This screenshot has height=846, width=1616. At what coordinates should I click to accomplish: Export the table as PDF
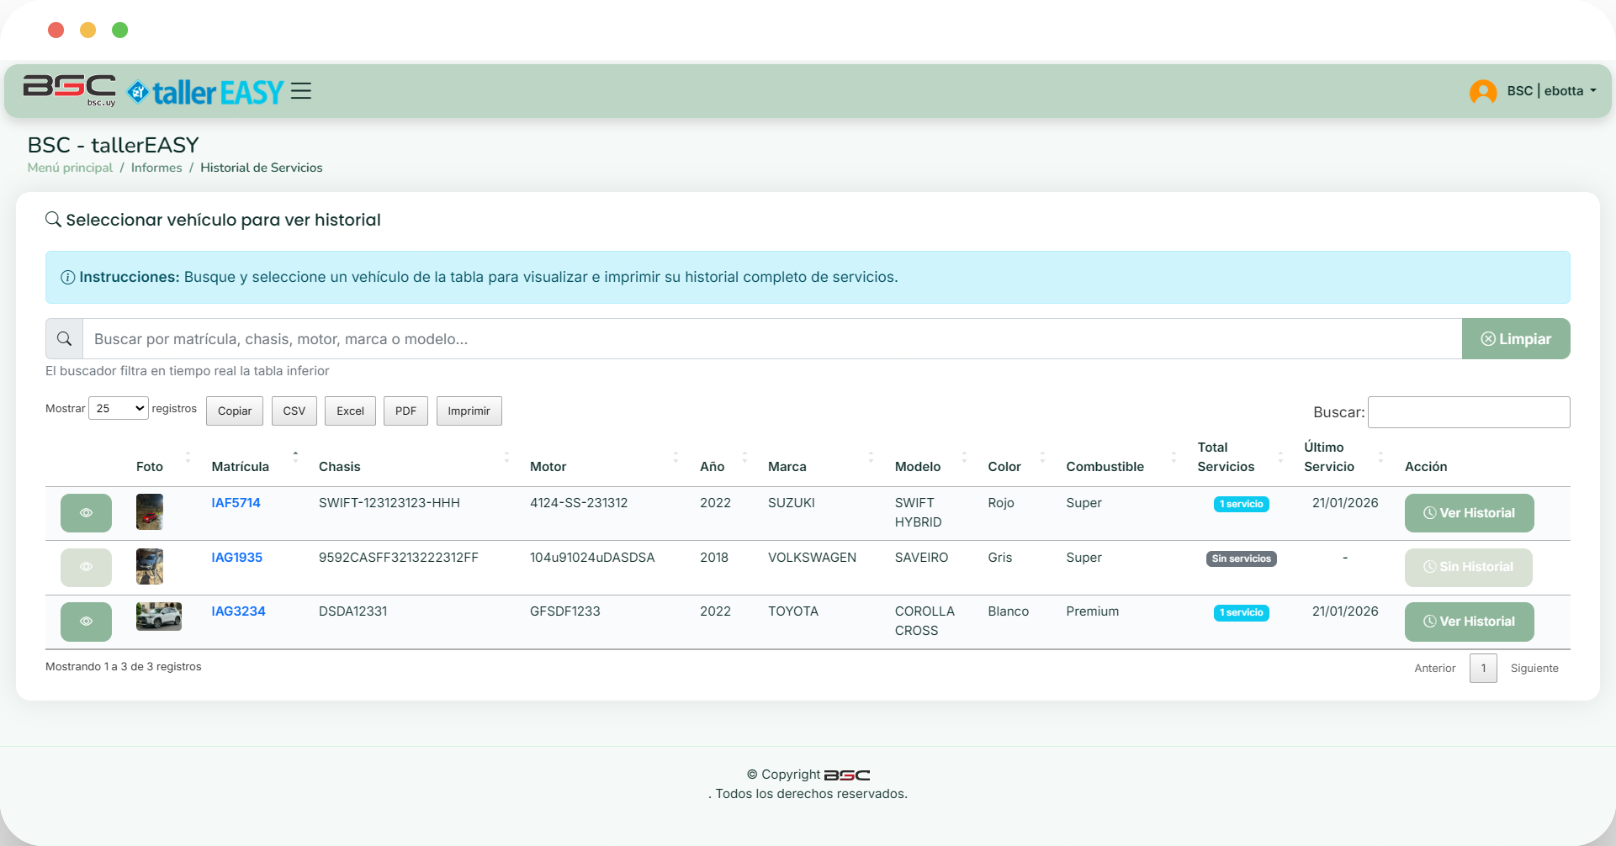pyautogui.click(x=405, y=411)
